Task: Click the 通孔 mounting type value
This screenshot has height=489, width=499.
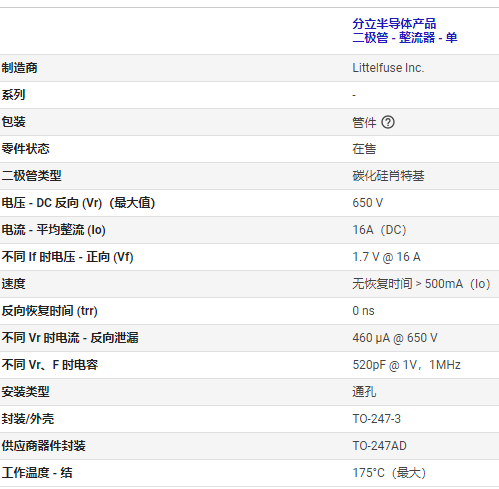Action: click(364, 392)
